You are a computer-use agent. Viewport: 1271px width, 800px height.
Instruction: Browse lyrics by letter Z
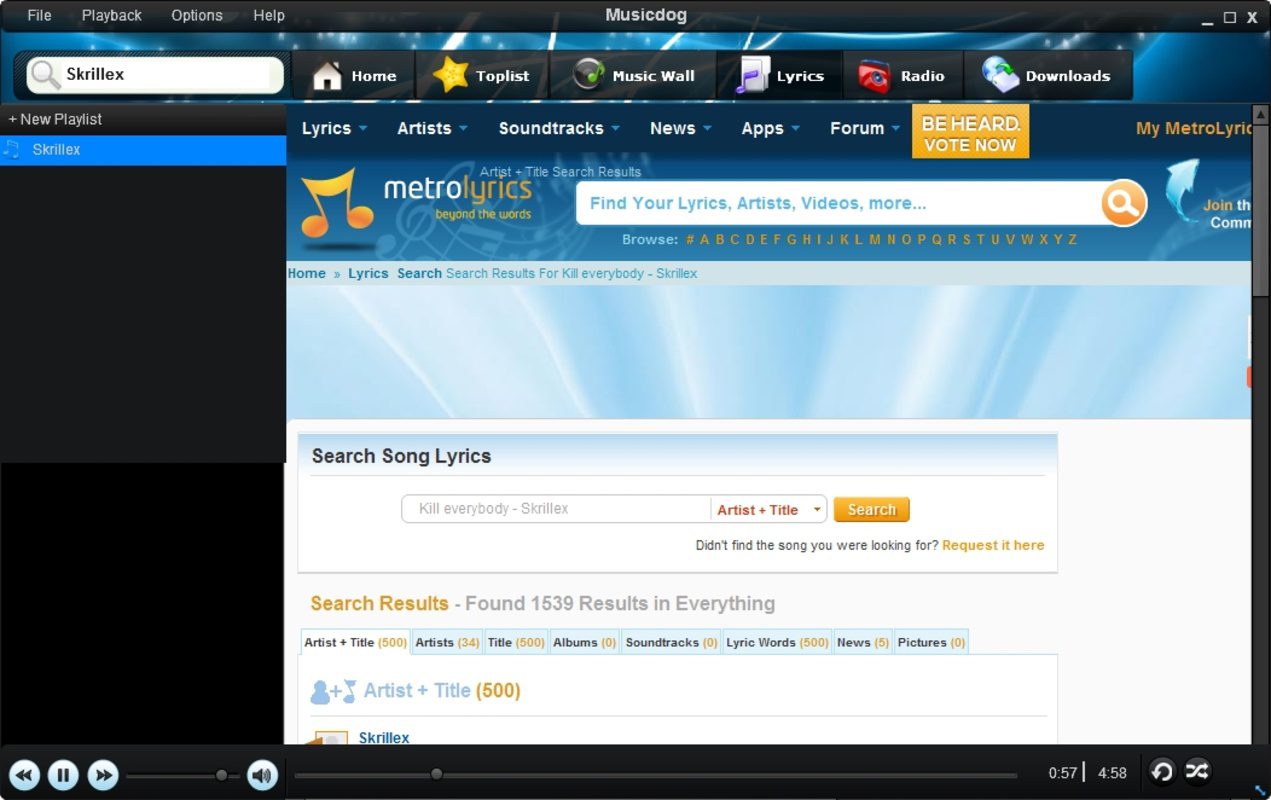(1072, 239)
